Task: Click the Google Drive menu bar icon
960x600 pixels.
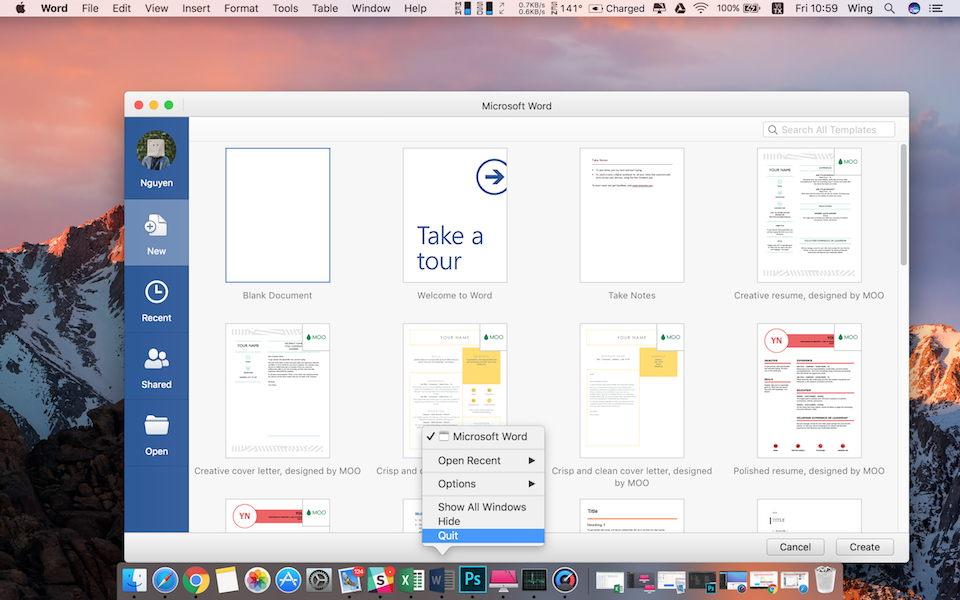Action: point(680,9)
